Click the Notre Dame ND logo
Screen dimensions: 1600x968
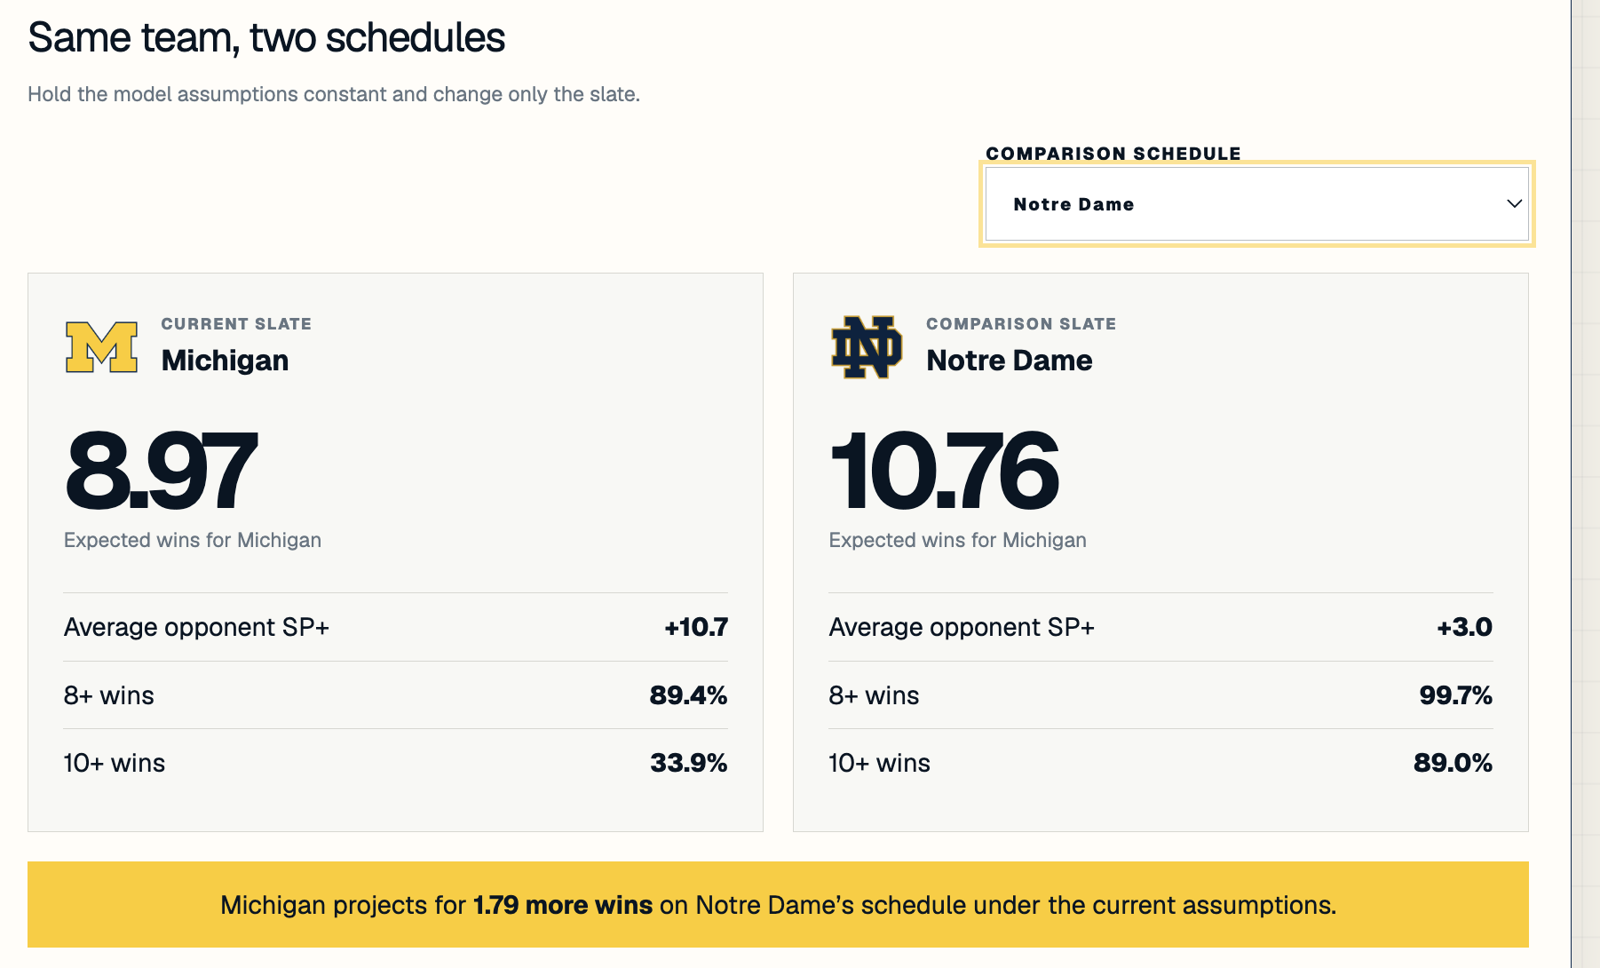click(866, 347)
